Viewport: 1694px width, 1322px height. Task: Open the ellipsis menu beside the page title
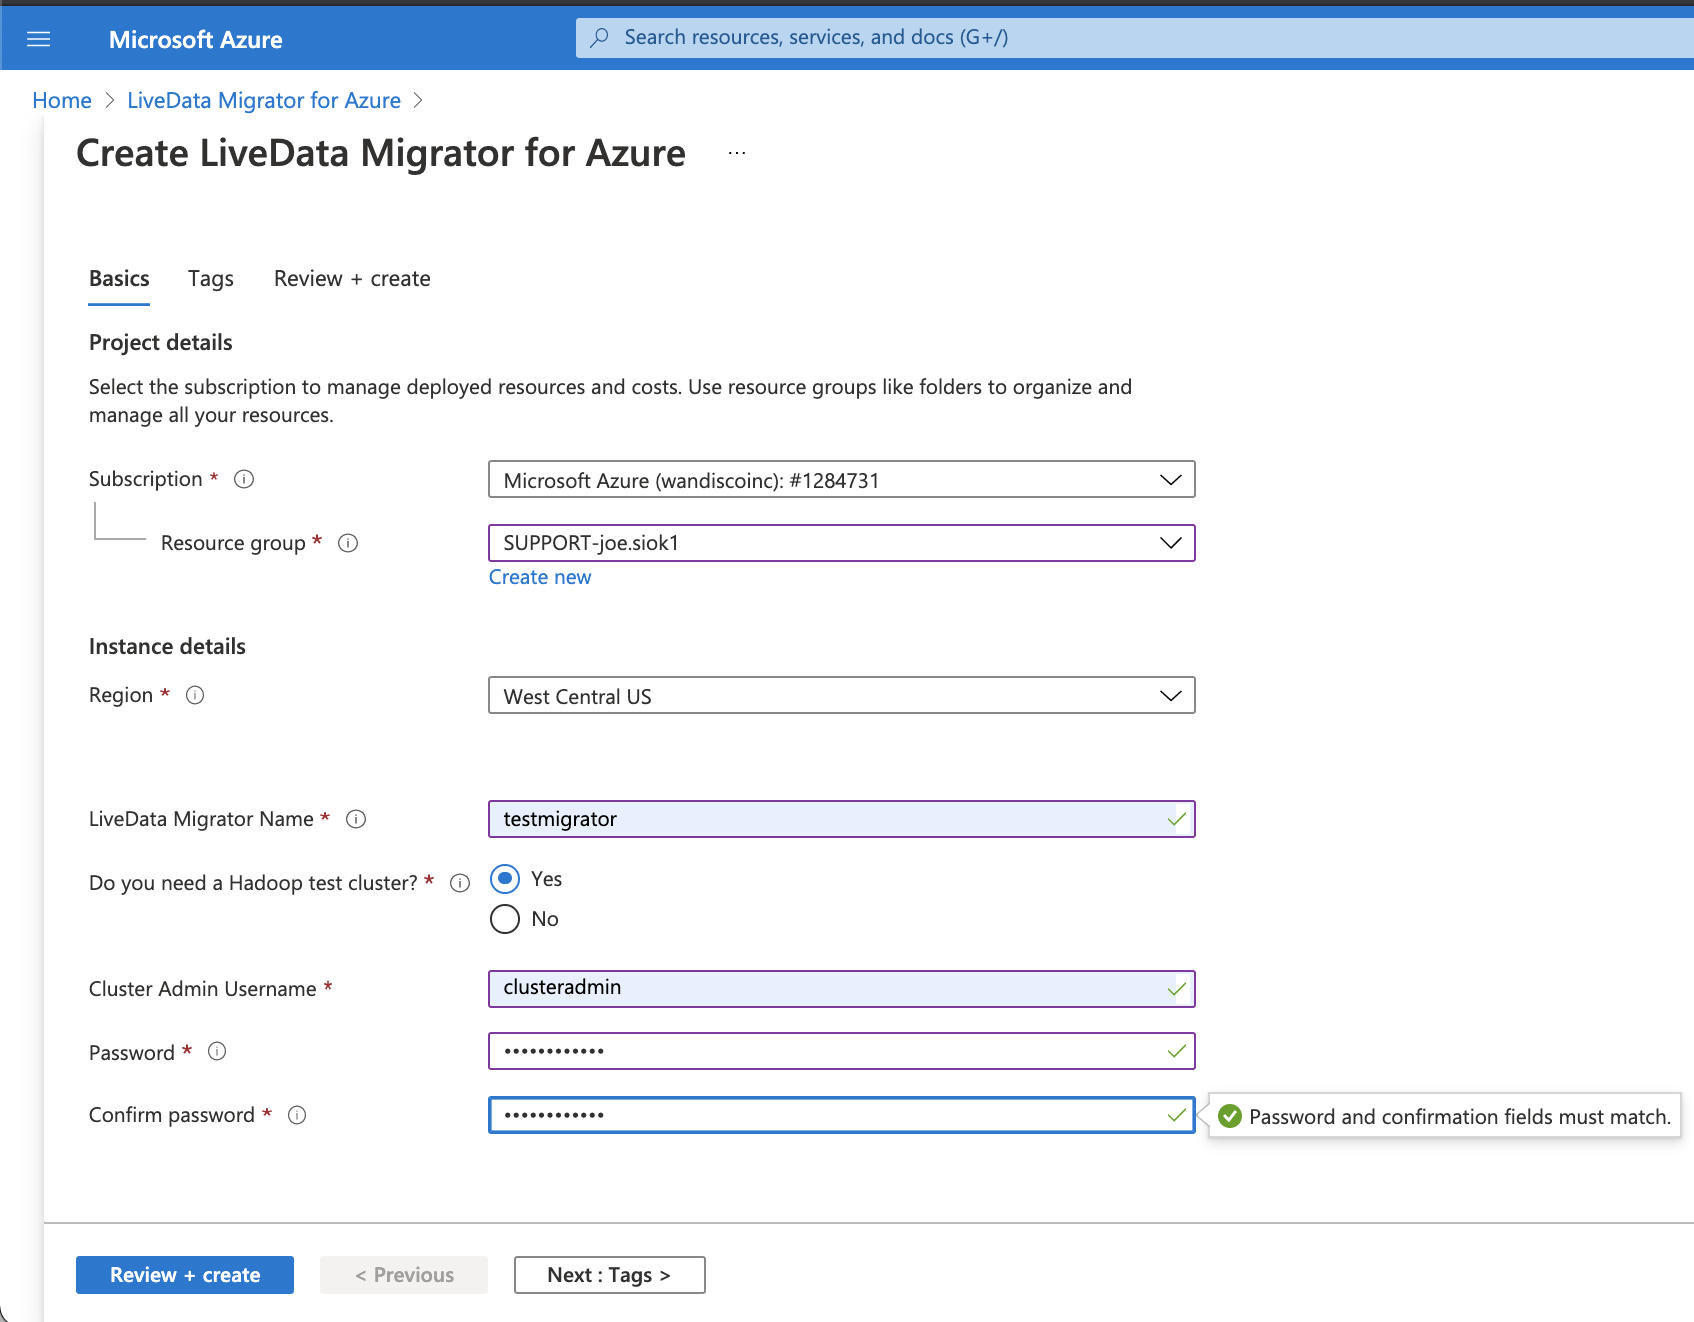(736, 152)
